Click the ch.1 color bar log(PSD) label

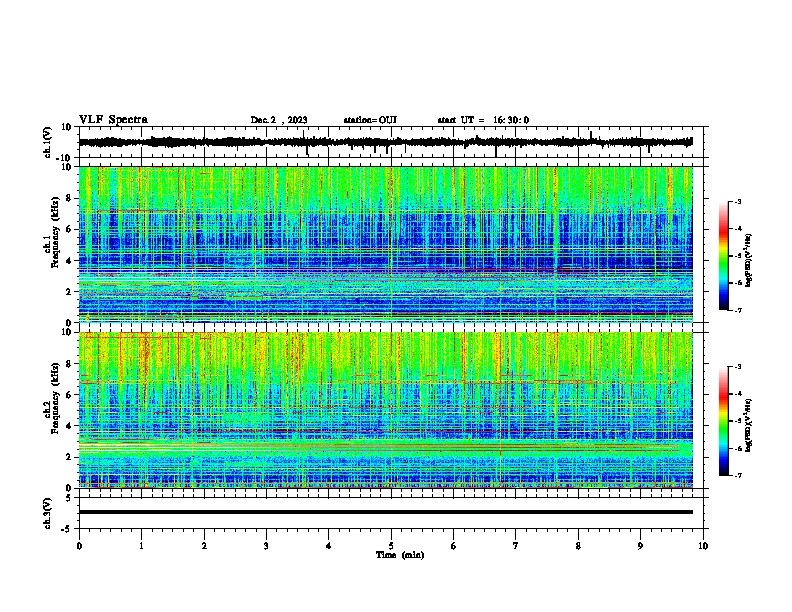coord(749,260)
